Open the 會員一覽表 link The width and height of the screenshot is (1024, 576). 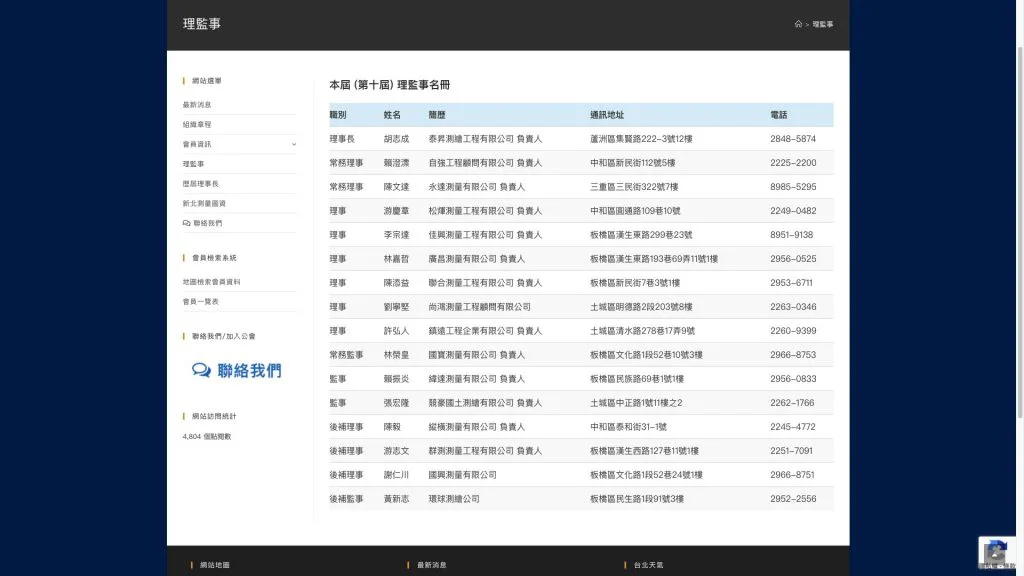coord(200,301)
